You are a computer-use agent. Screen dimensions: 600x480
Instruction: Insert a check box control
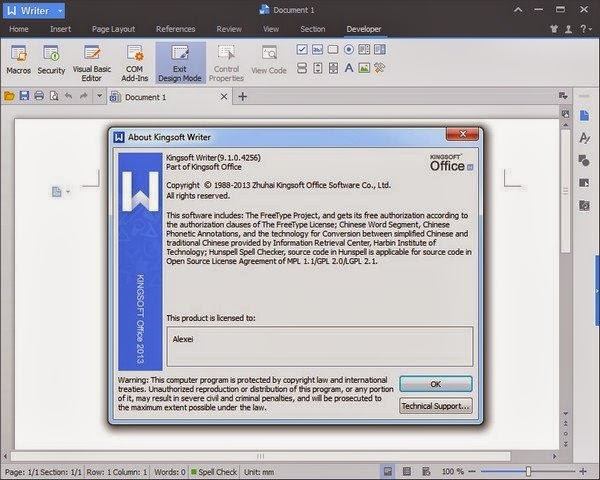tap(302, 49)
